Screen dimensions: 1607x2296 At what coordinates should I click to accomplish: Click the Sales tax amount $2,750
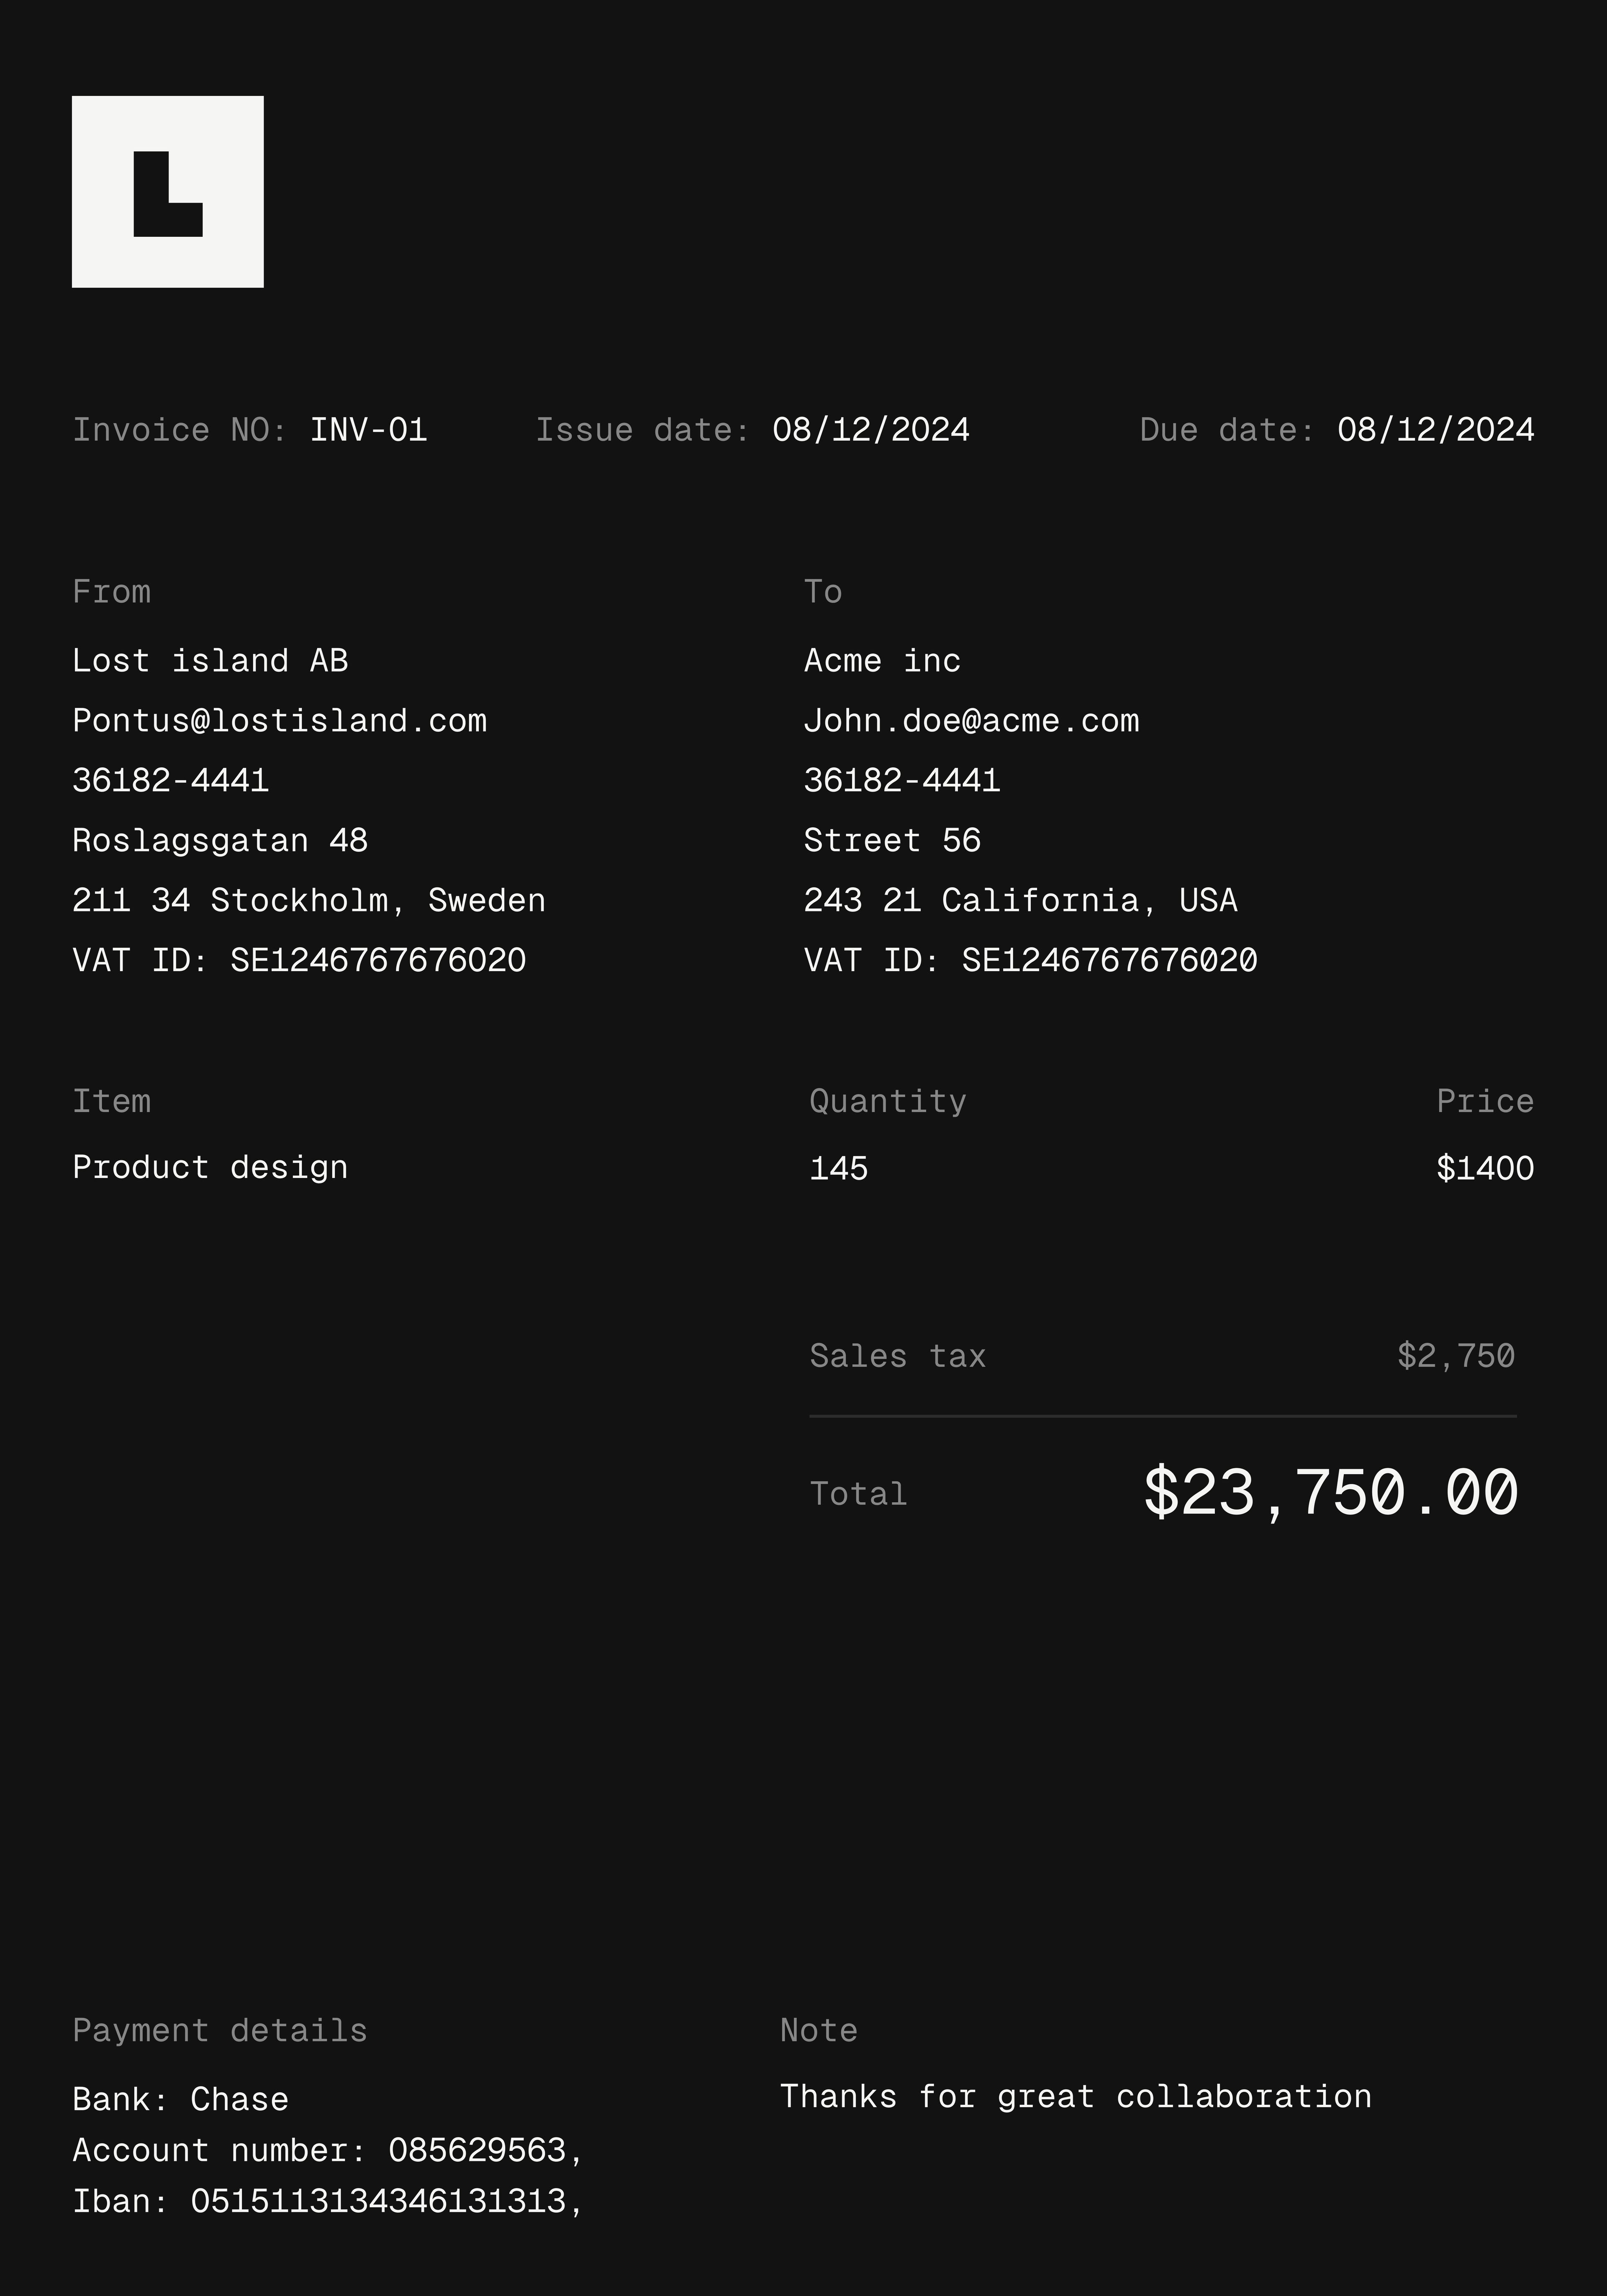click(1456, 1356)
